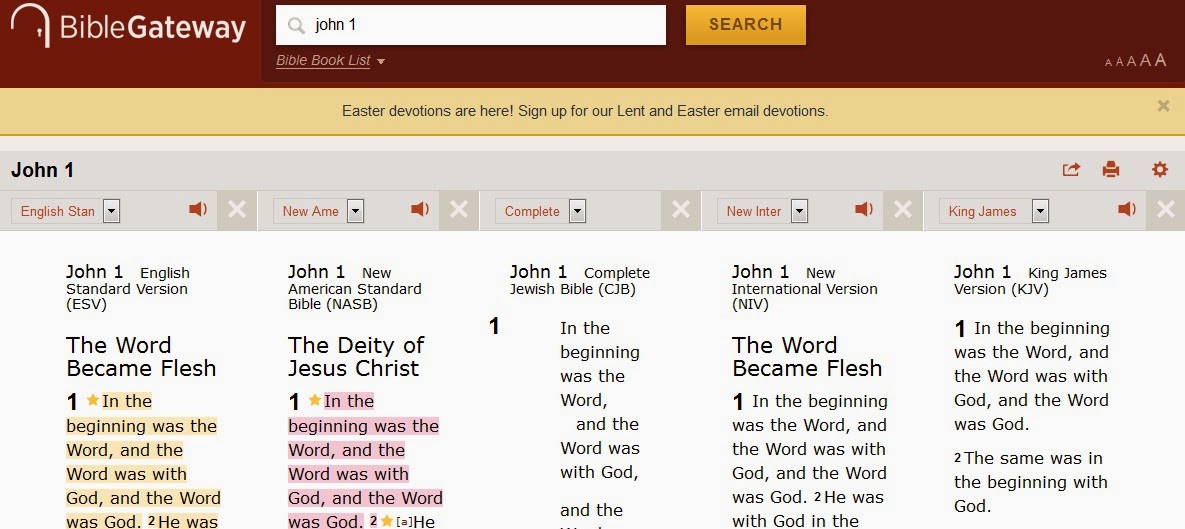Select the smallest font size A
1185x529 pixels.
point(1109,63)
